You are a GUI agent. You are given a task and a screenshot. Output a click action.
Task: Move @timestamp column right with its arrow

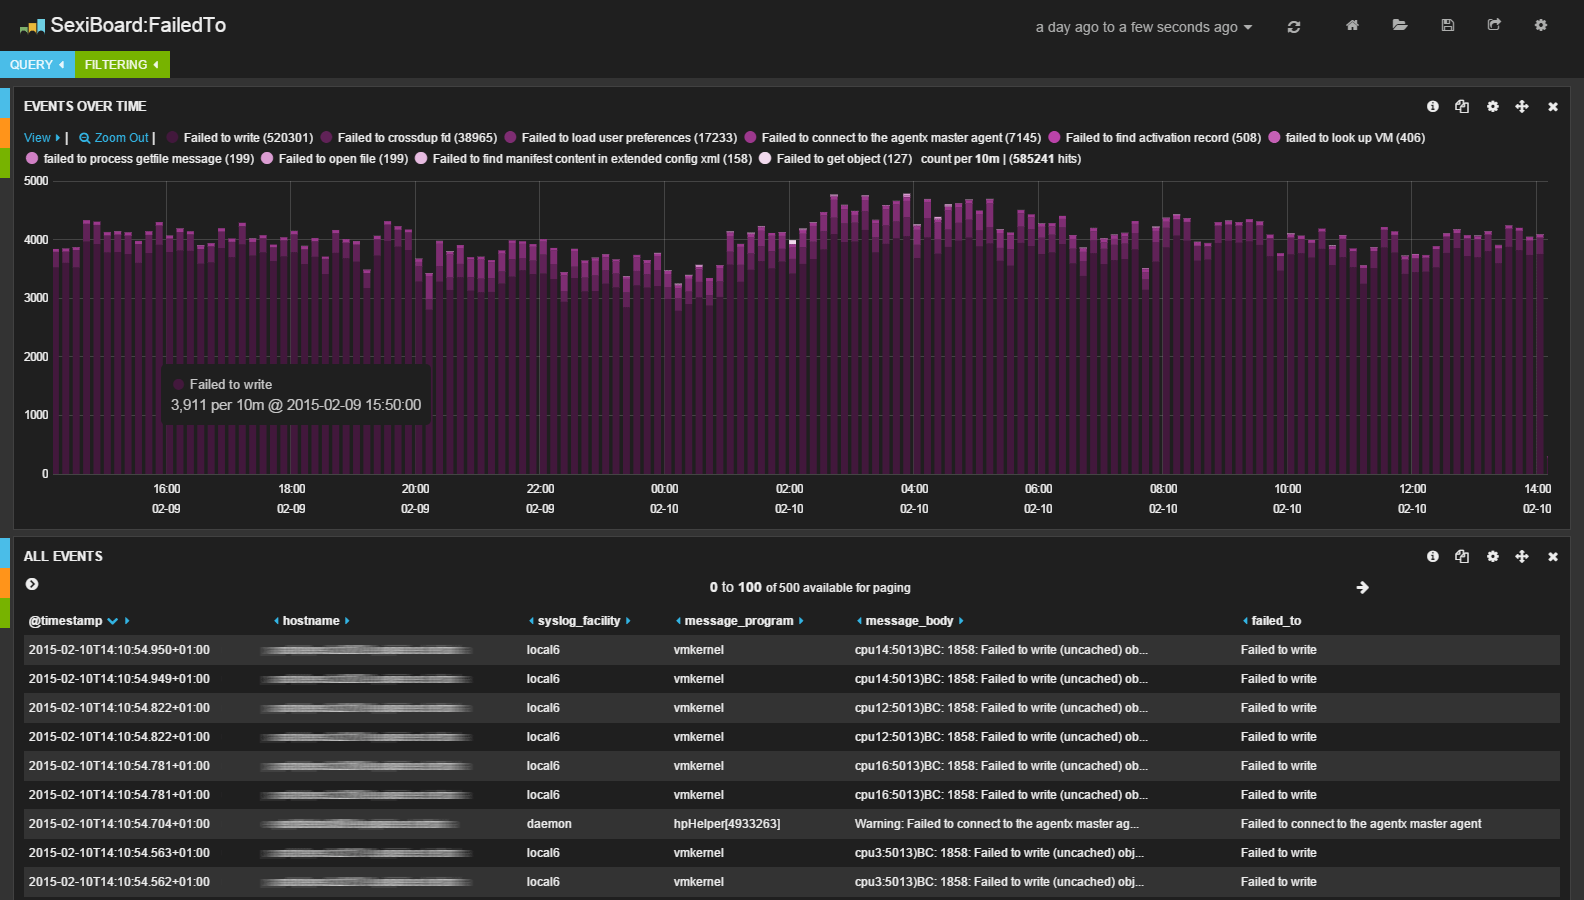[x=127, y=621]
